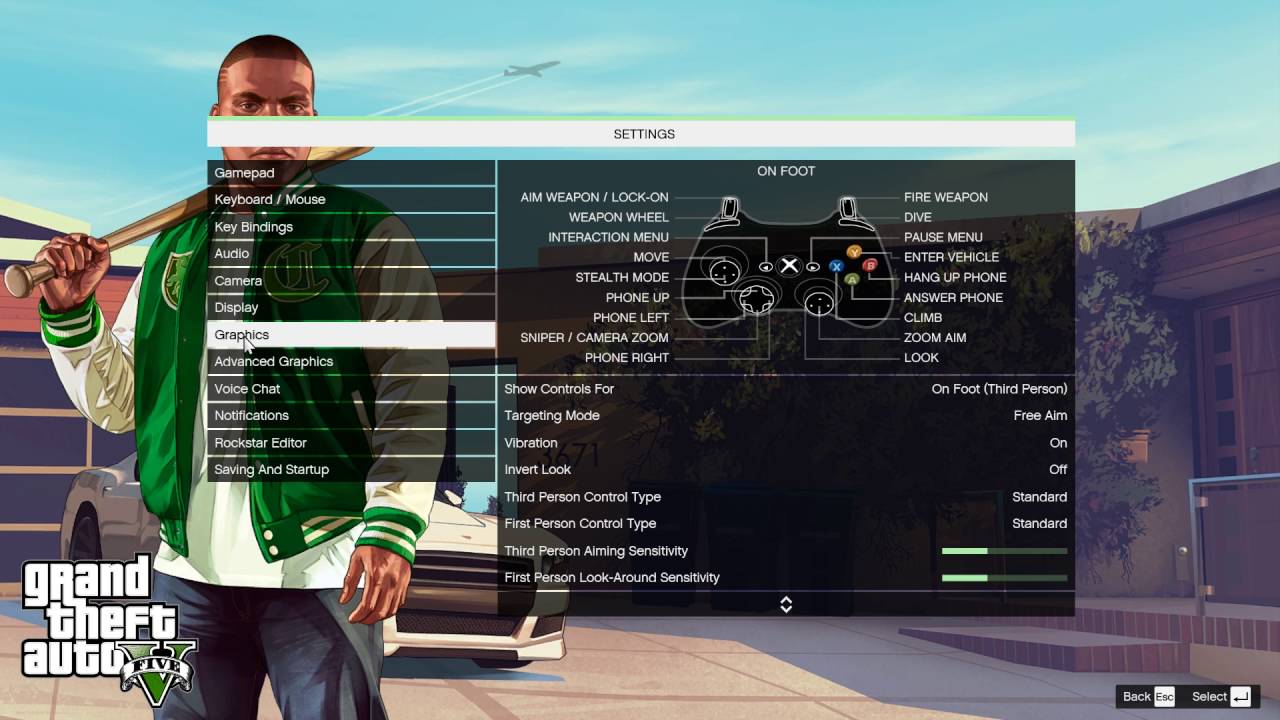This screenshot has height=720, width=1280.
Task: Open the Key Bindings category
Action: point(351,227)
